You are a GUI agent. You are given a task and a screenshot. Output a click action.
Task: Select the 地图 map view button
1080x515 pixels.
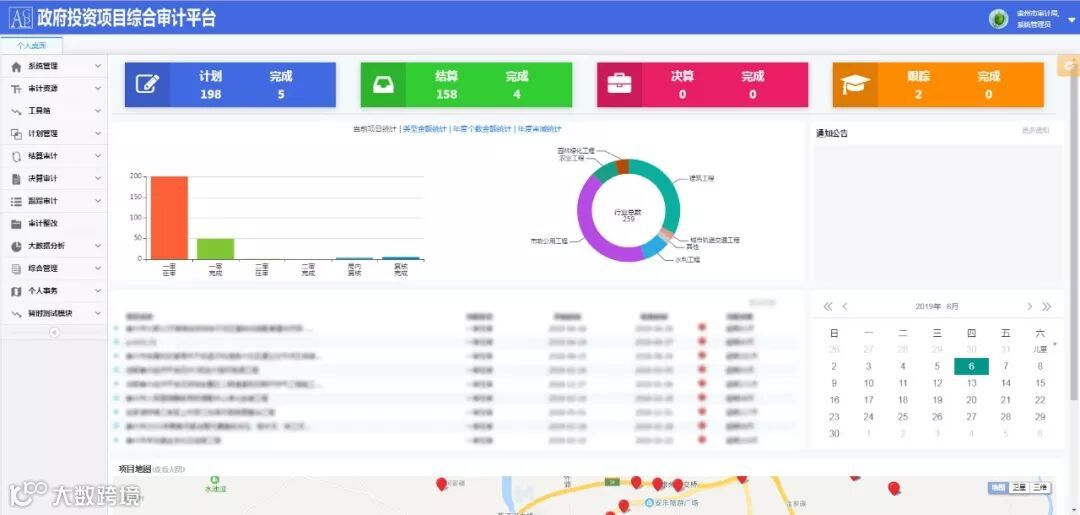pos(997,487)
